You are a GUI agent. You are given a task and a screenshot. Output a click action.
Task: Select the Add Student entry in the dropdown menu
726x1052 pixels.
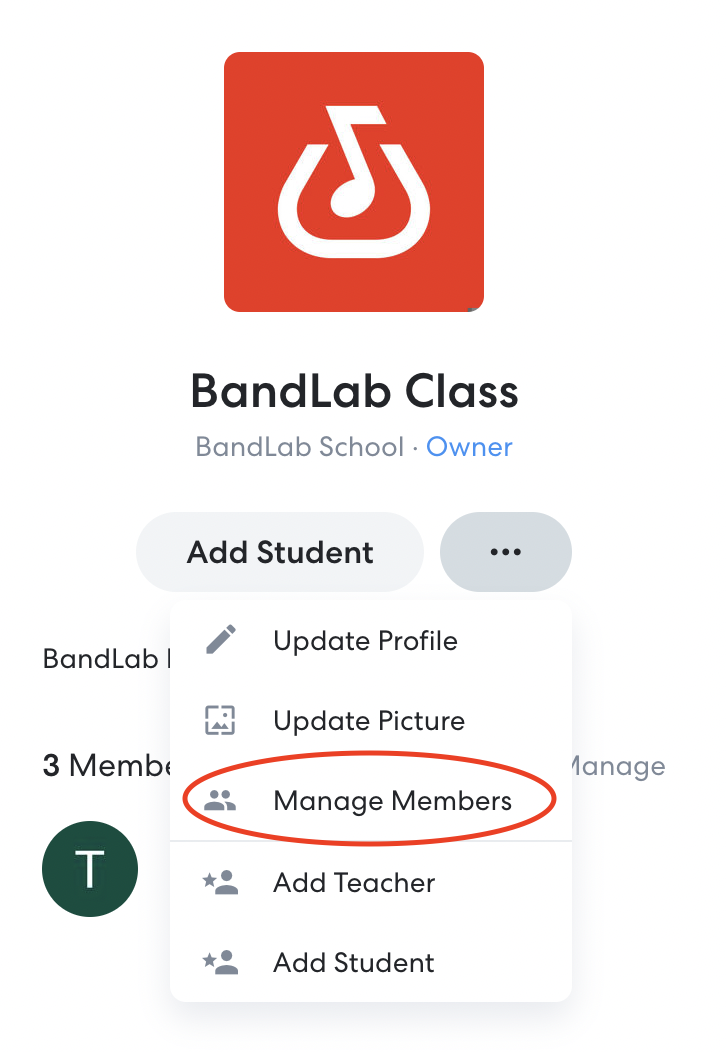(x=370, y=962)
